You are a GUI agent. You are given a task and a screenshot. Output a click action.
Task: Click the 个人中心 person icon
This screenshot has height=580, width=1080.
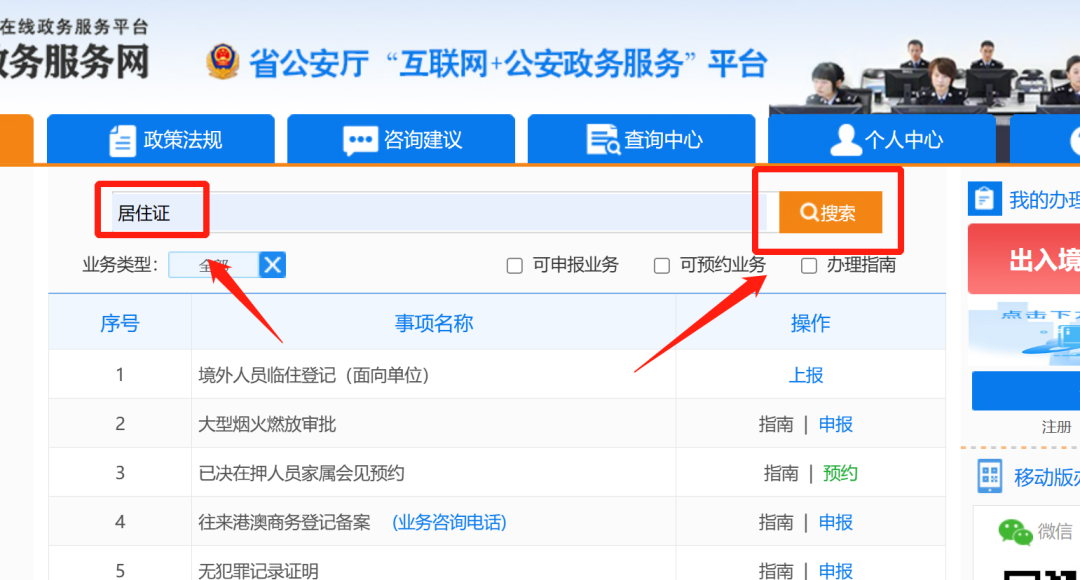(x=845, y=140)
